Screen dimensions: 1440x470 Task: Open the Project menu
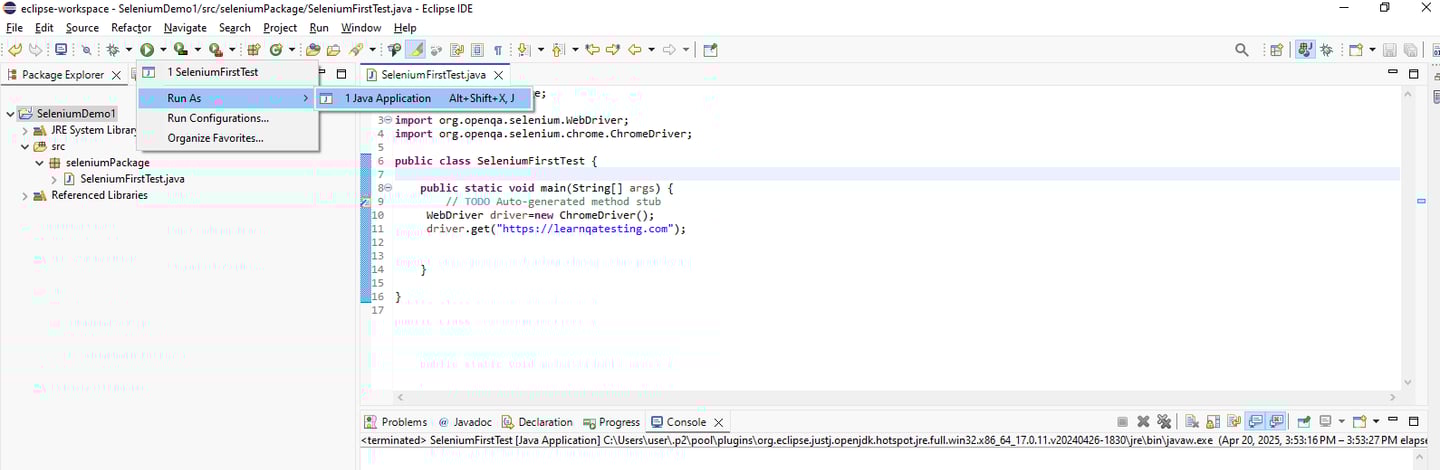pyautogui.click(x=280, y=28)
